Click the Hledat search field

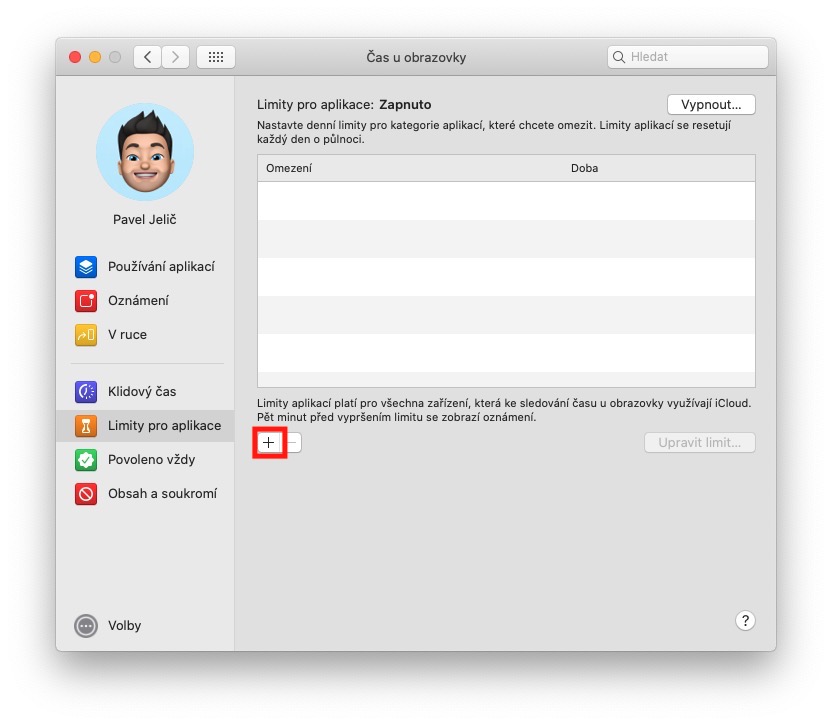point(688,57)
